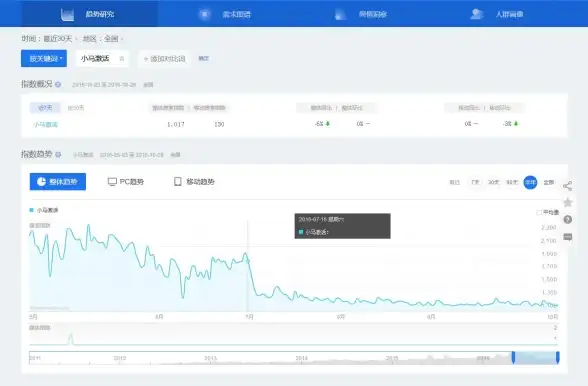Click the right handle of timeline range slider

(x=558, y=357)
